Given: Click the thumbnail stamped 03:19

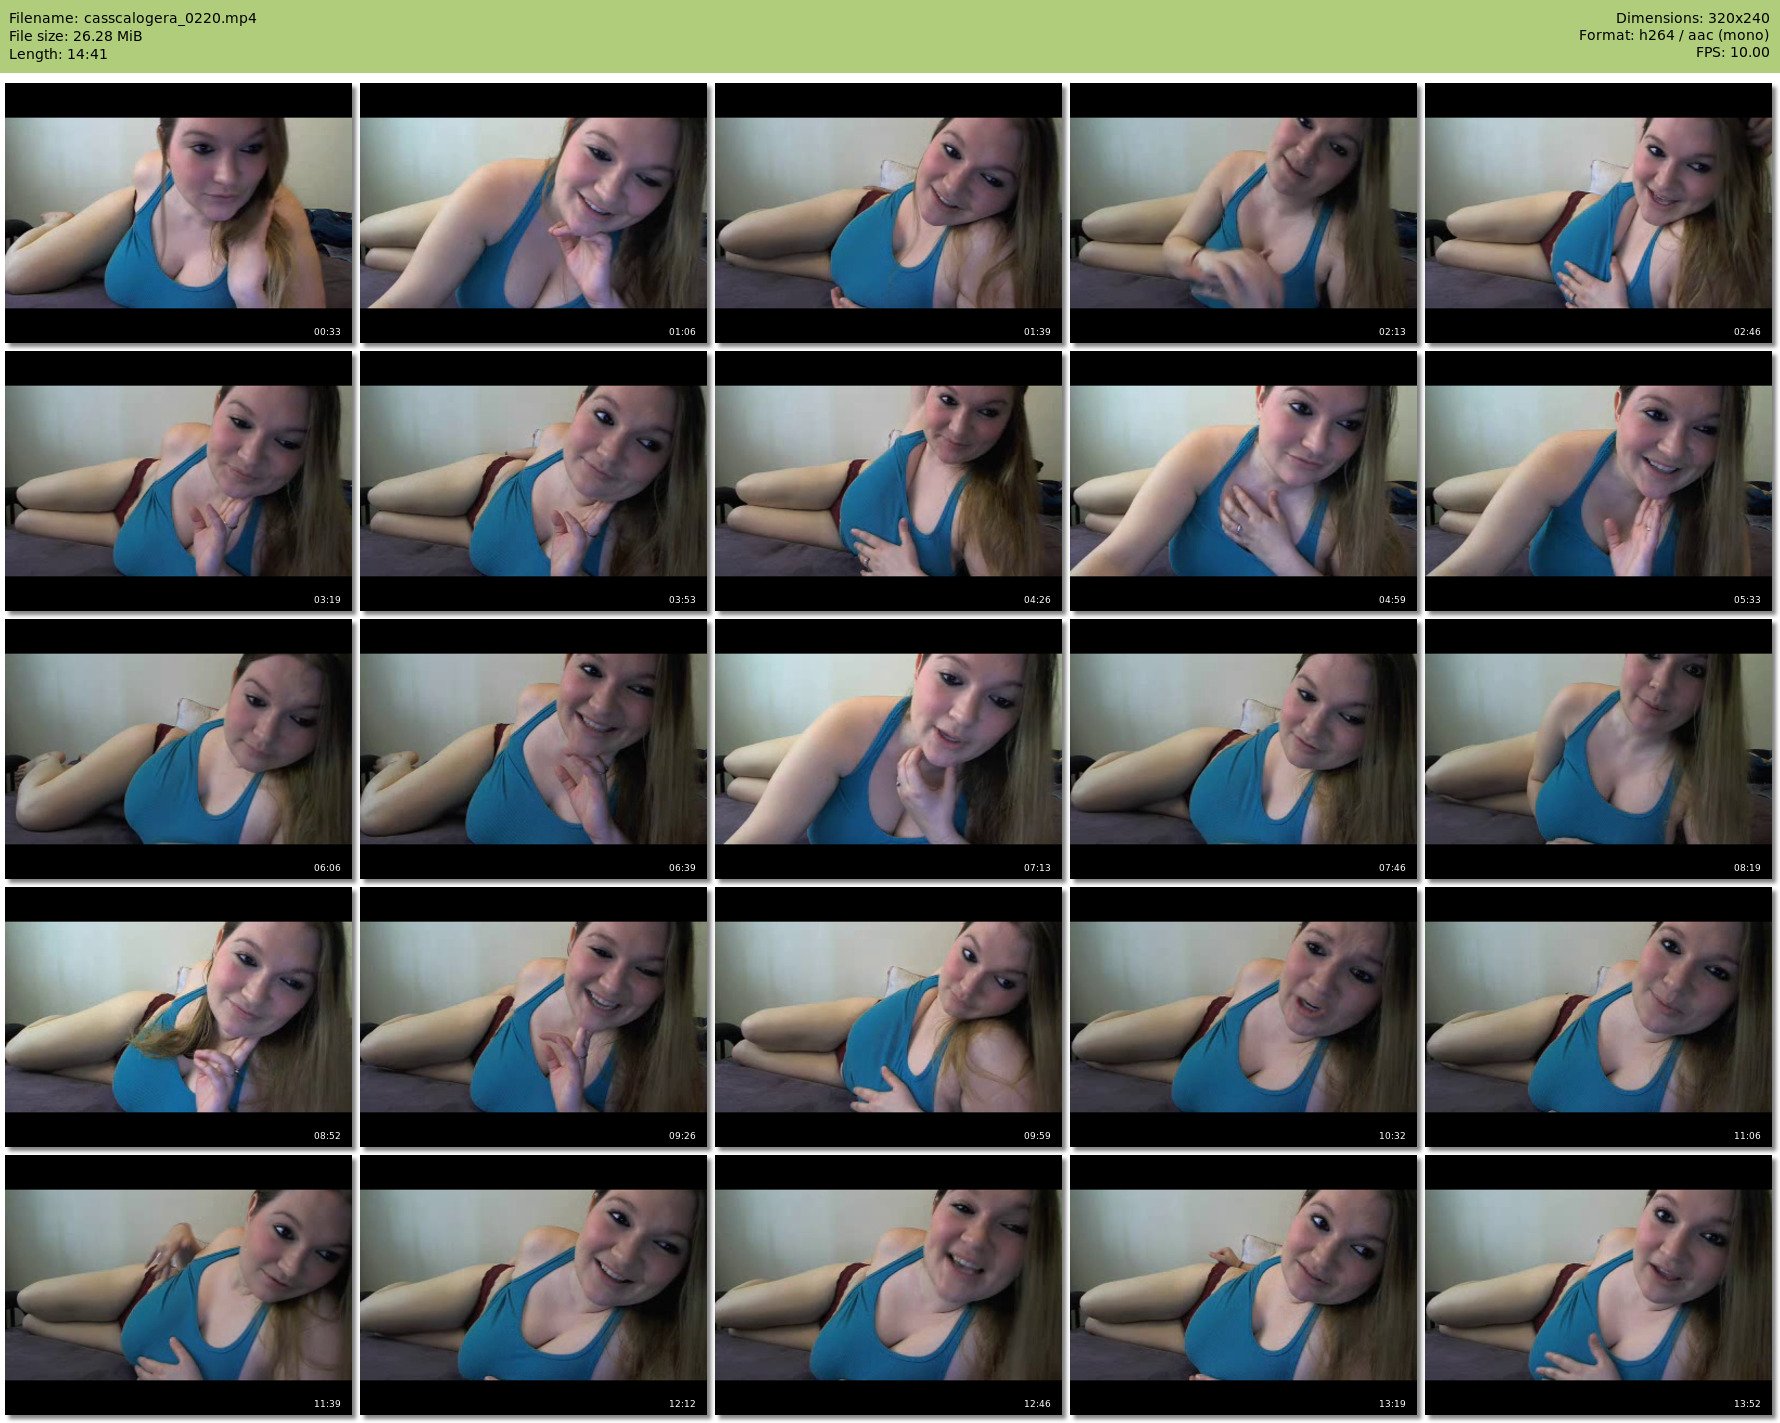Looking at the screenshot, I should click(x=179, y=481).
